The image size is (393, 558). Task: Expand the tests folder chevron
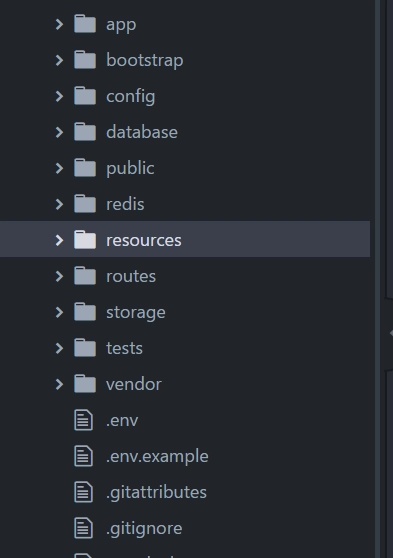click(59, 348)
